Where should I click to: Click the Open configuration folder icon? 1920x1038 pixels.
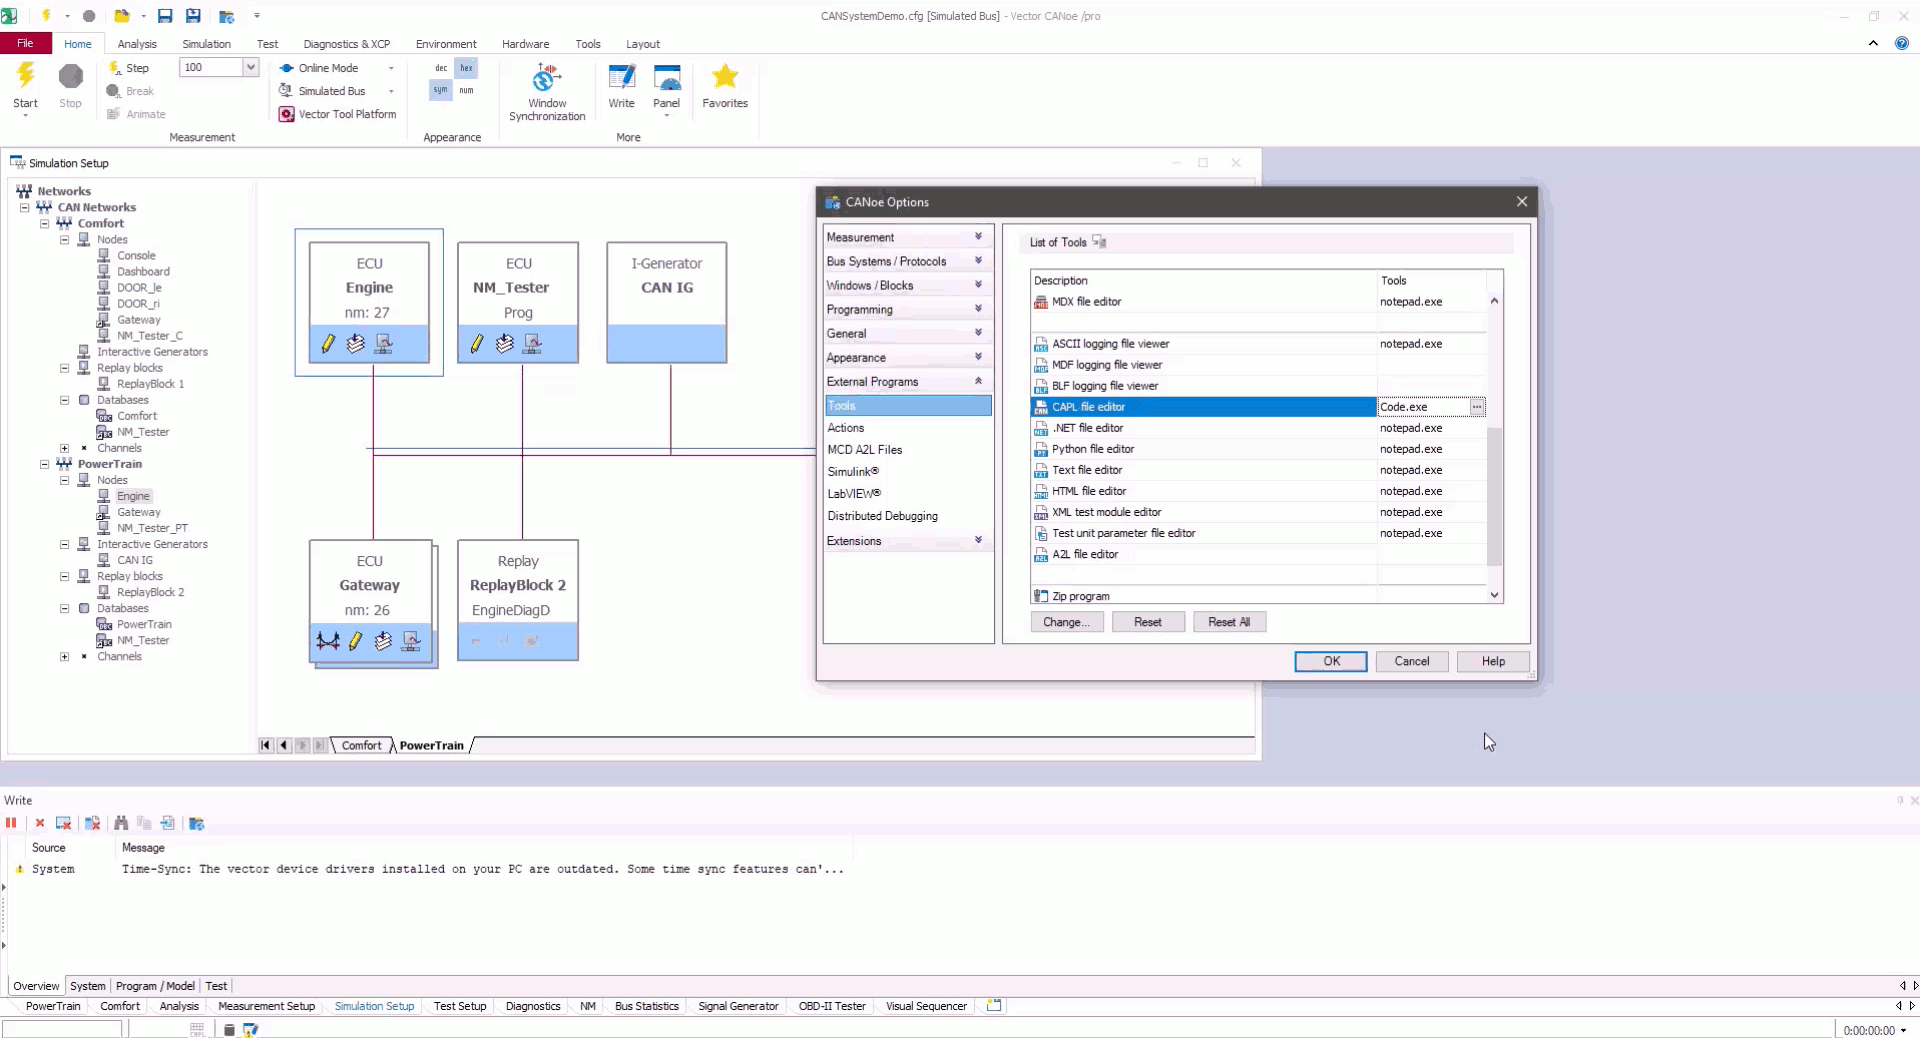click(122, 16)
